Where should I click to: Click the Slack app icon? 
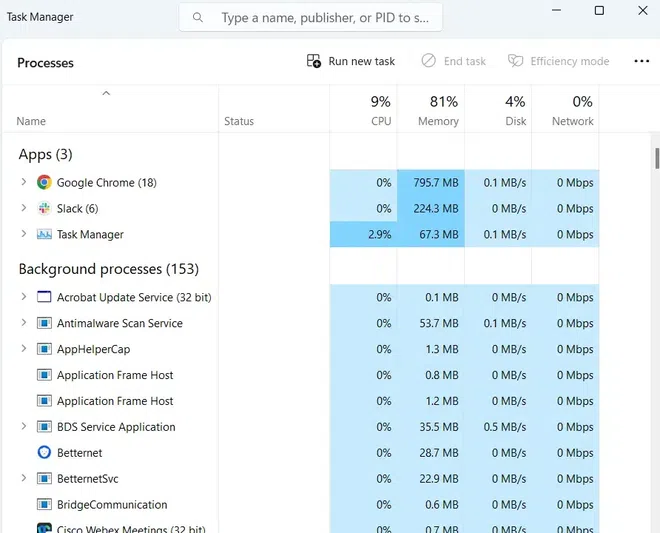coord(44,208)
